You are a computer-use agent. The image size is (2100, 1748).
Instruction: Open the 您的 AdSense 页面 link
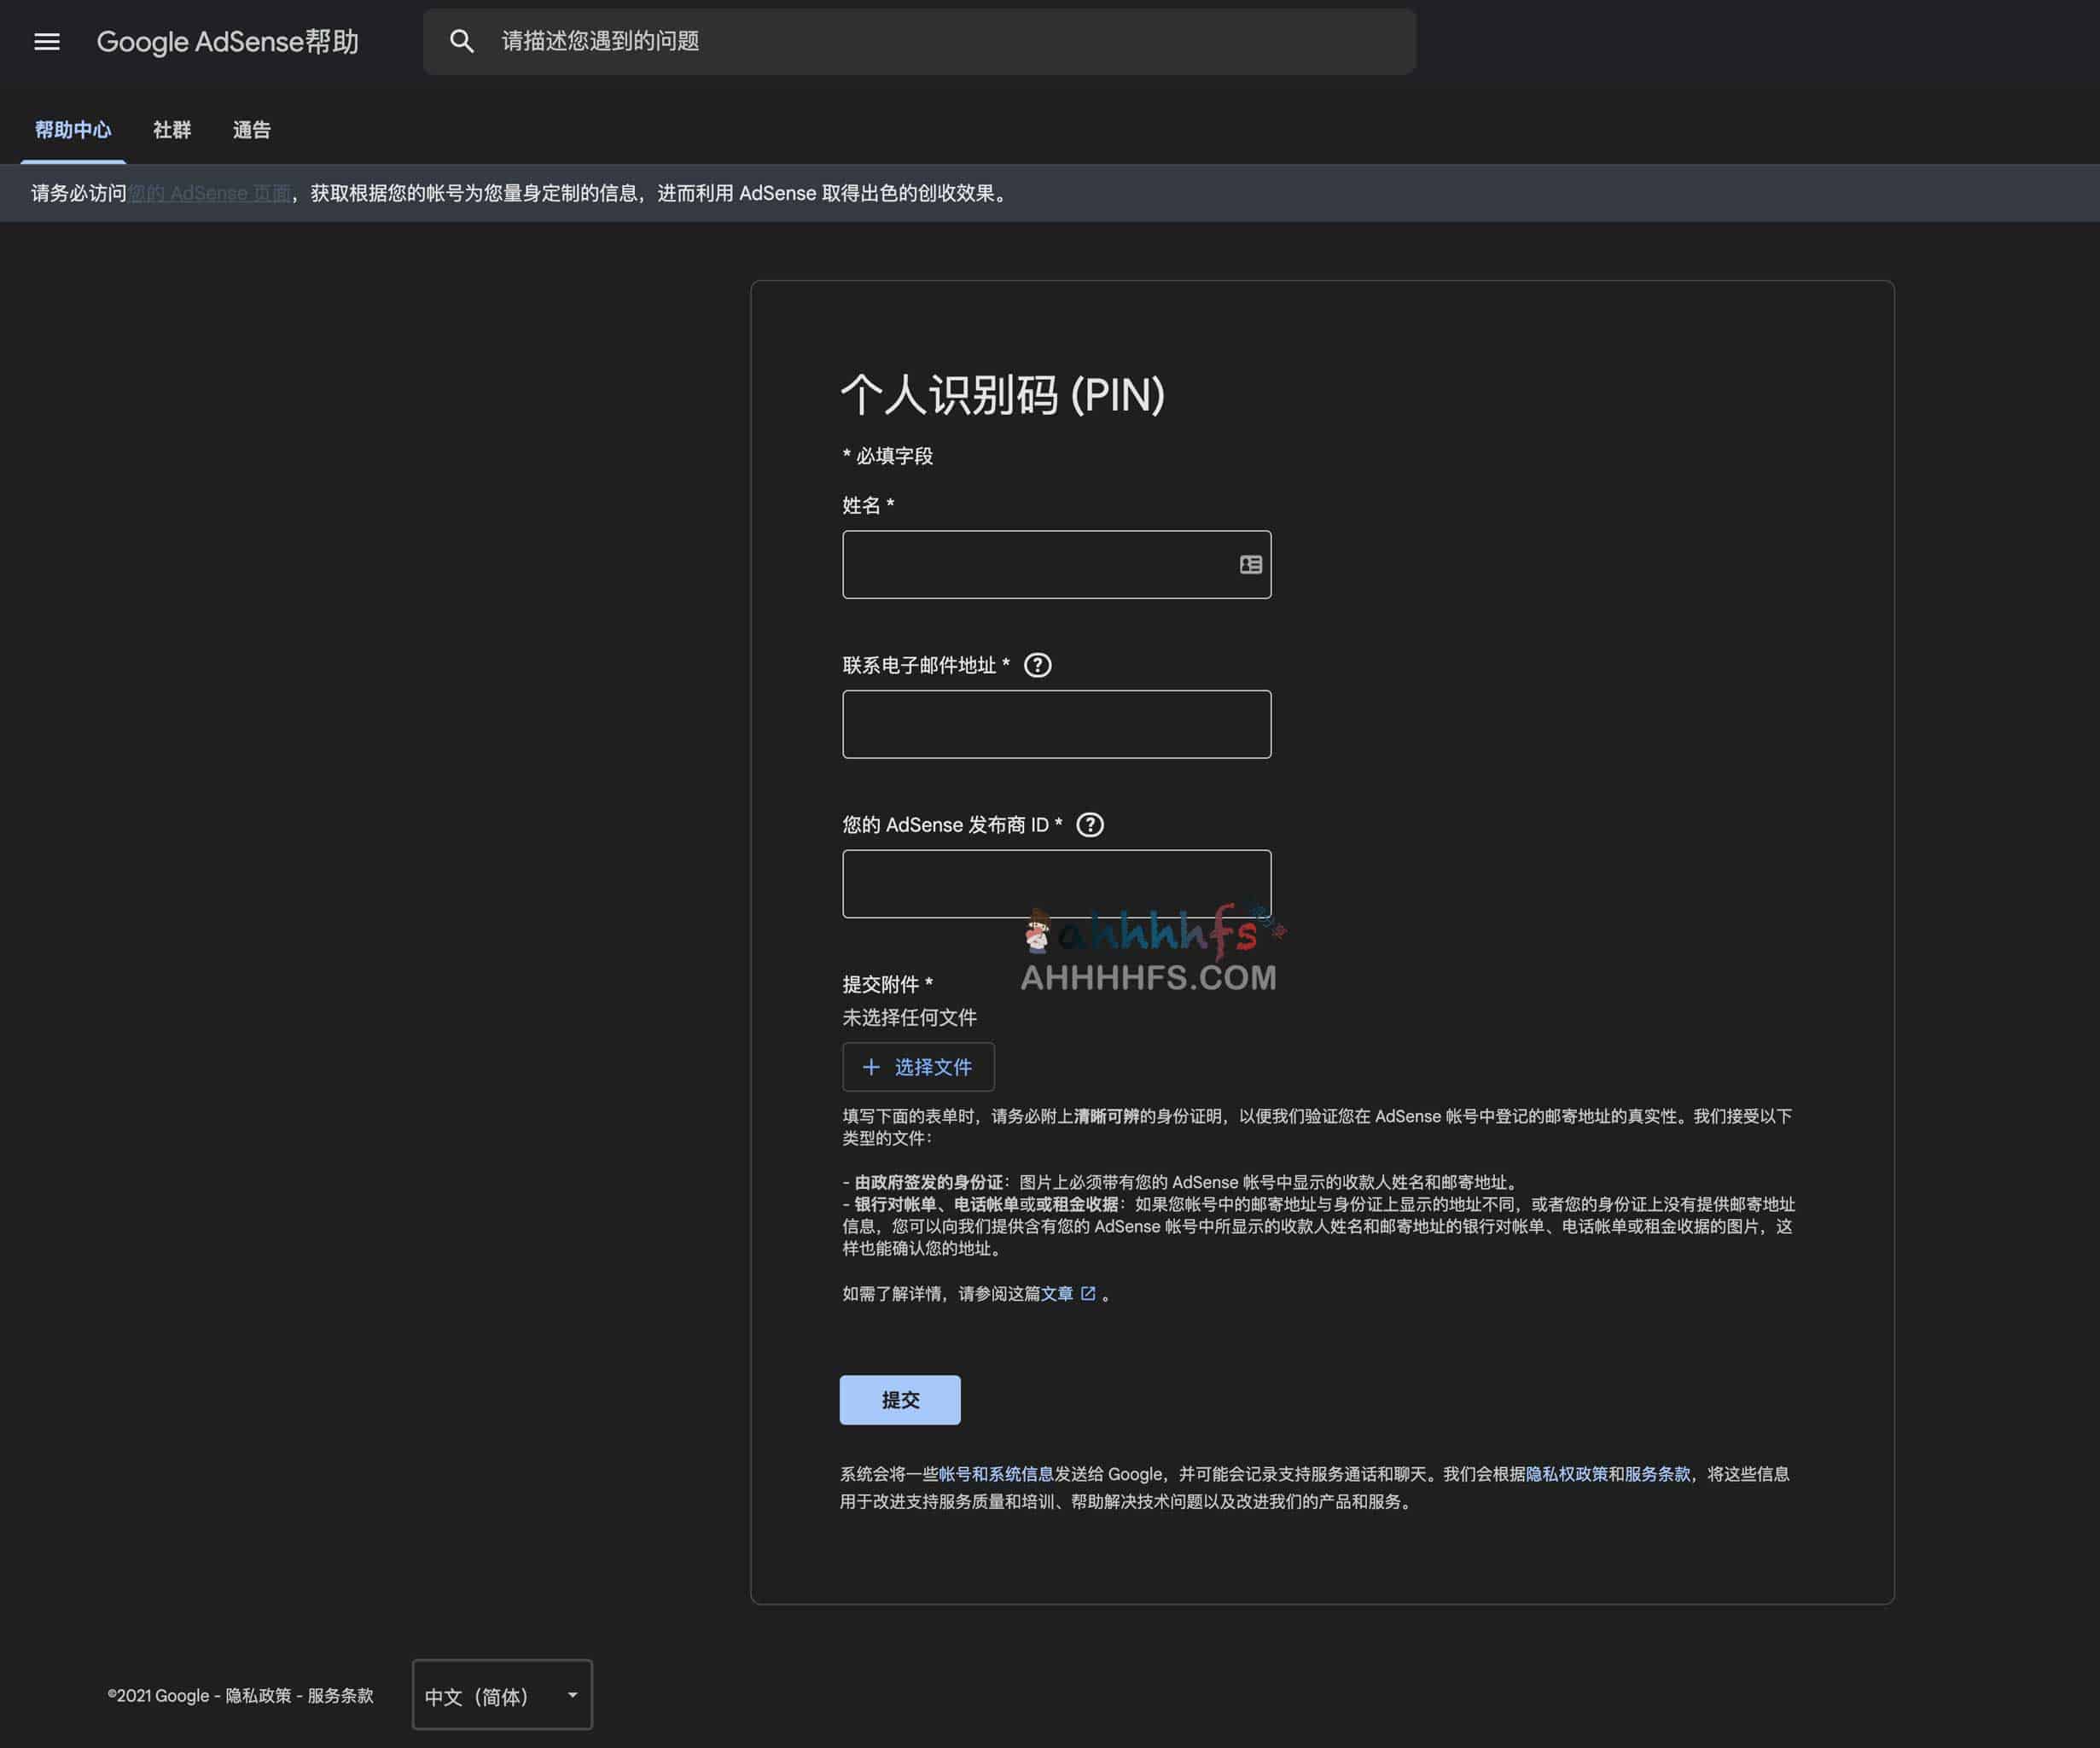(210, 193)
